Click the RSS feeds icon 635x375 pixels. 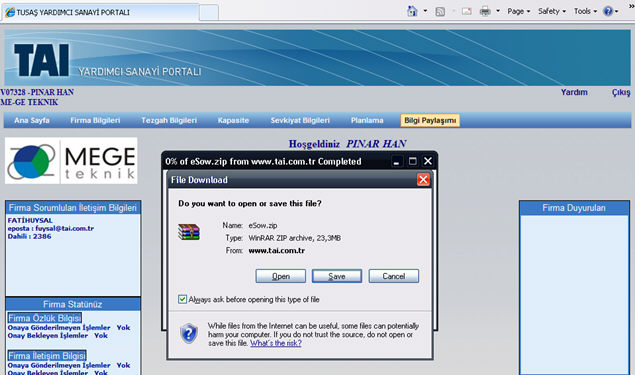click(440, 11)
